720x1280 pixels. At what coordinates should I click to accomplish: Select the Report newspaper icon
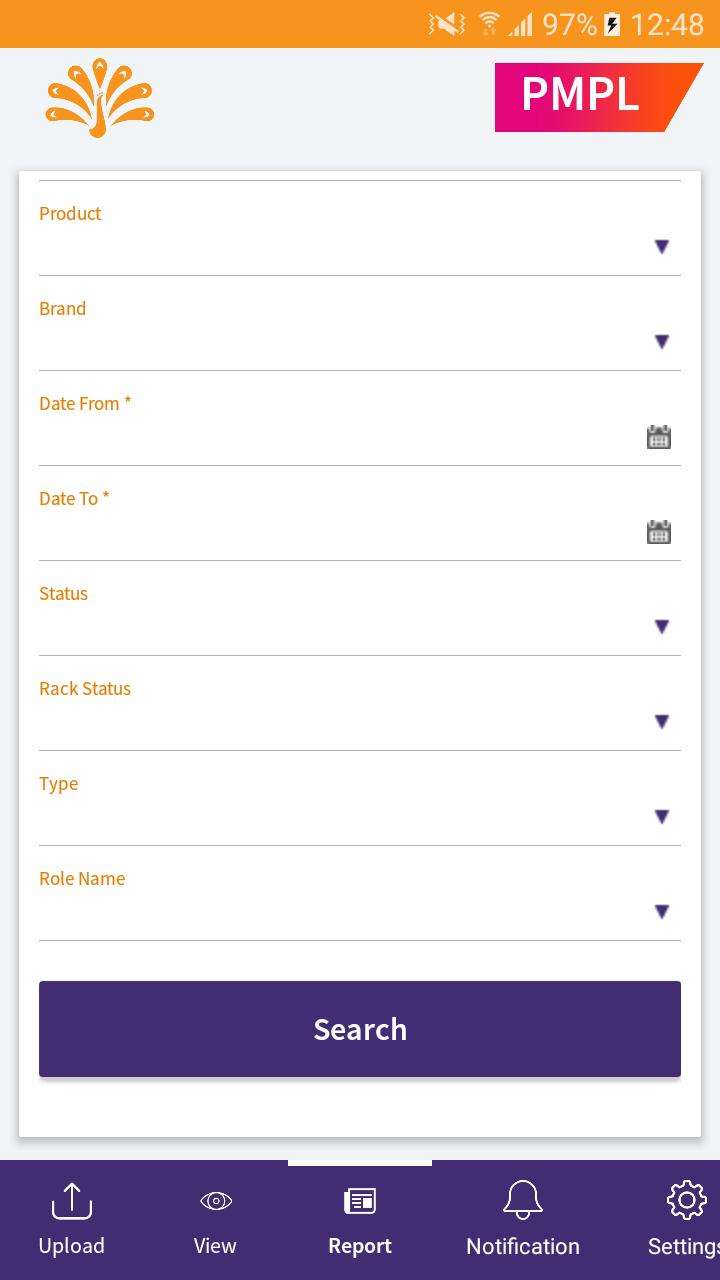(x=360, y=1201)
